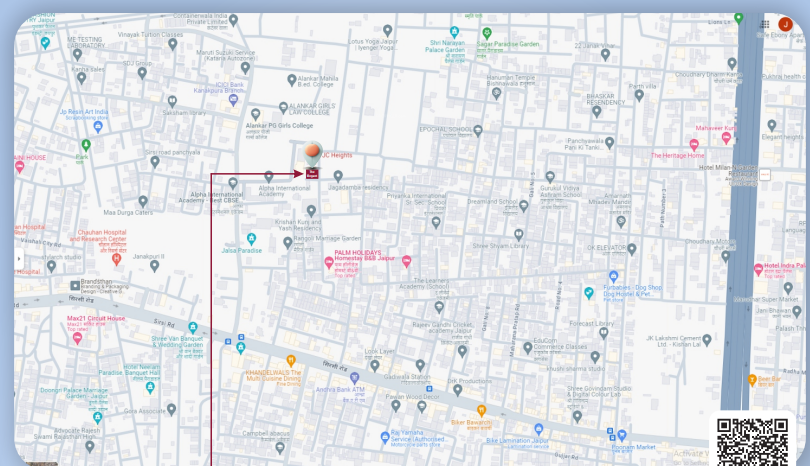Open the Rangoli Marriage Garden pin

[288, 243]
